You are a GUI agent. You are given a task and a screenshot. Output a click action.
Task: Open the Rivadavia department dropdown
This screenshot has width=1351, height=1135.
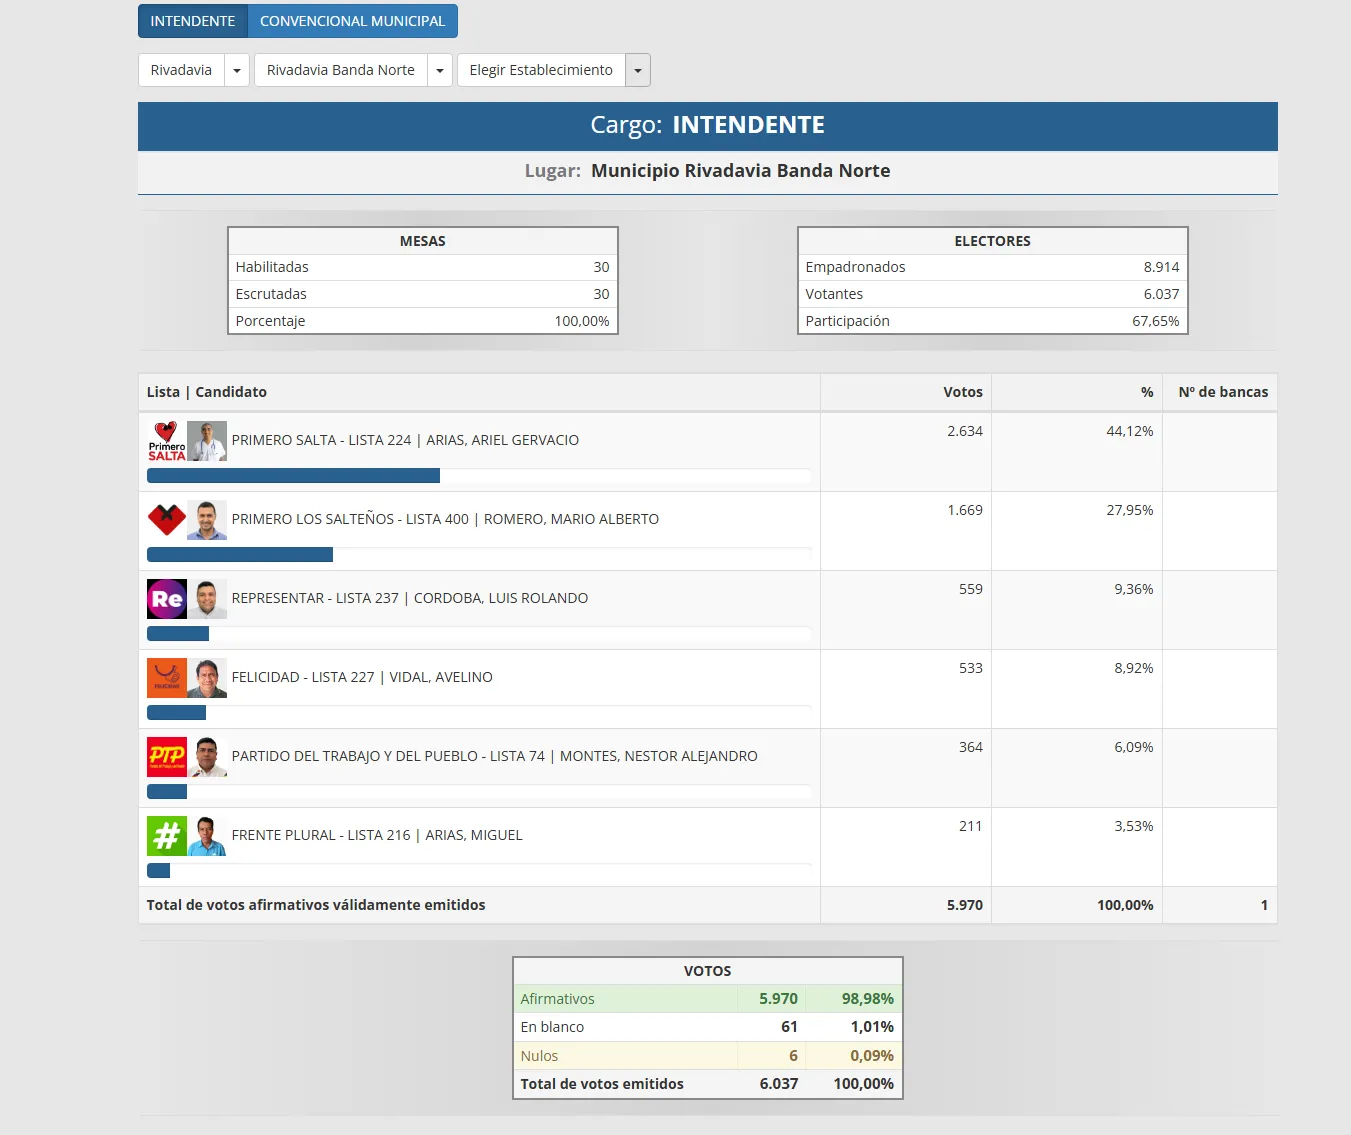pyautogui.click(x=237, y=70)
